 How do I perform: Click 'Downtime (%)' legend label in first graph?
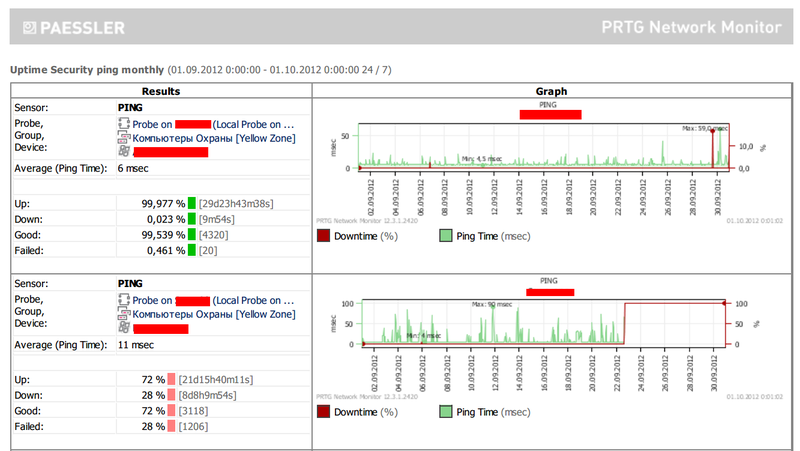[x=366, y=236]
